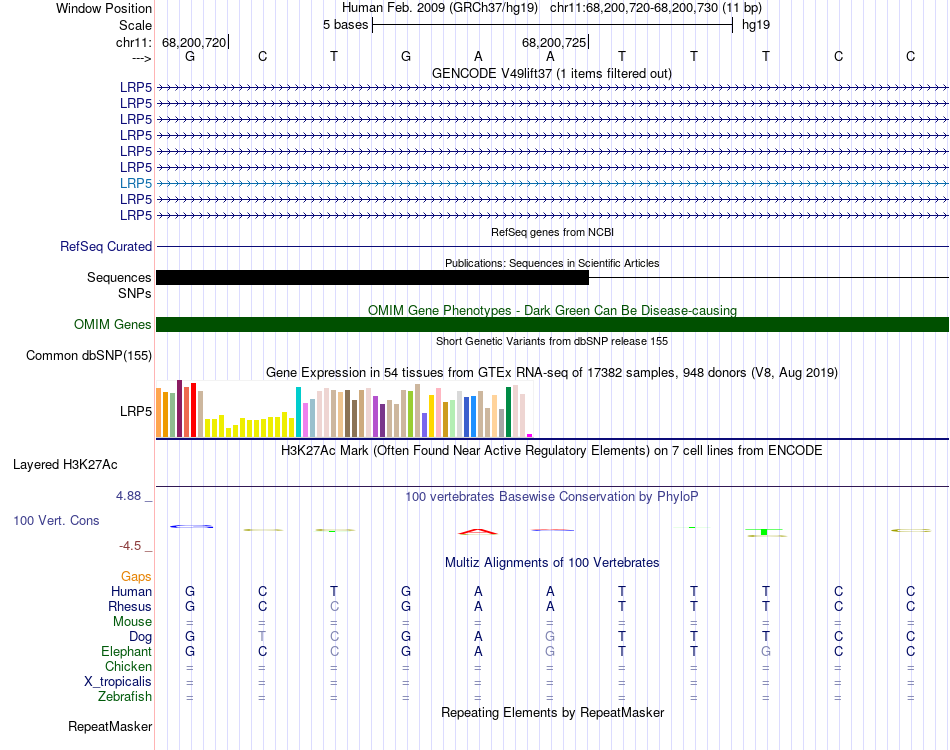The image size is (950, 750).
Task: Click the Gaps row label
Action: (136, 577)
